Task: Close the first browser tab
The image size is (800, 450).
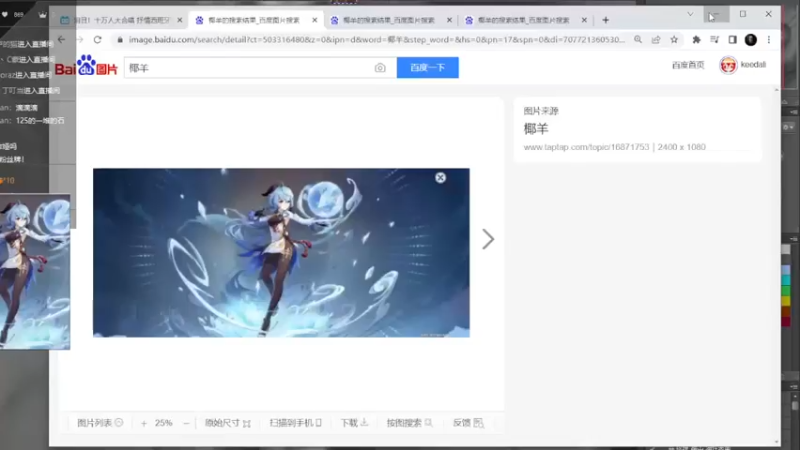Action: point(180,20)
